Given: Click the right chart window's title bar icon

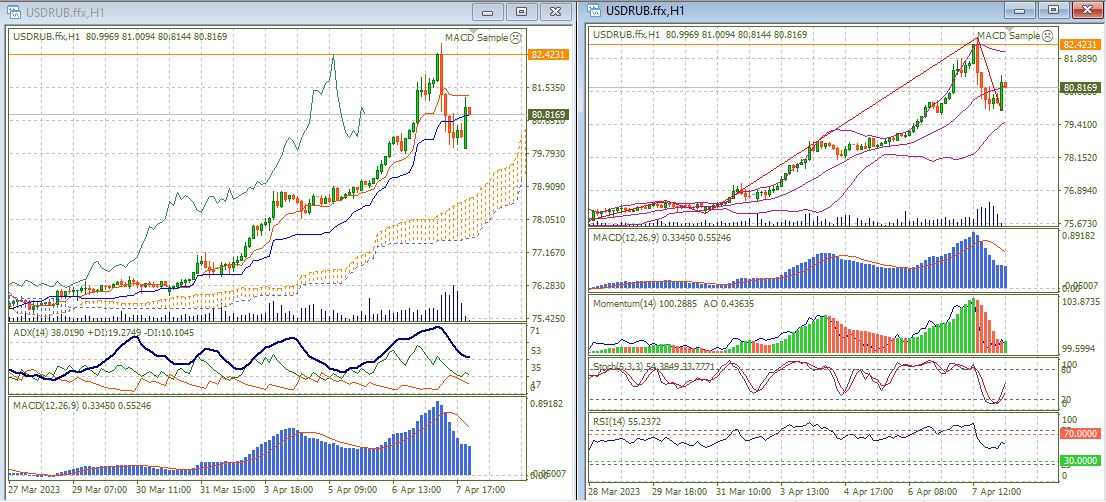Looking at the screenshot, I should pyautogui.click(x=594, y=10).
